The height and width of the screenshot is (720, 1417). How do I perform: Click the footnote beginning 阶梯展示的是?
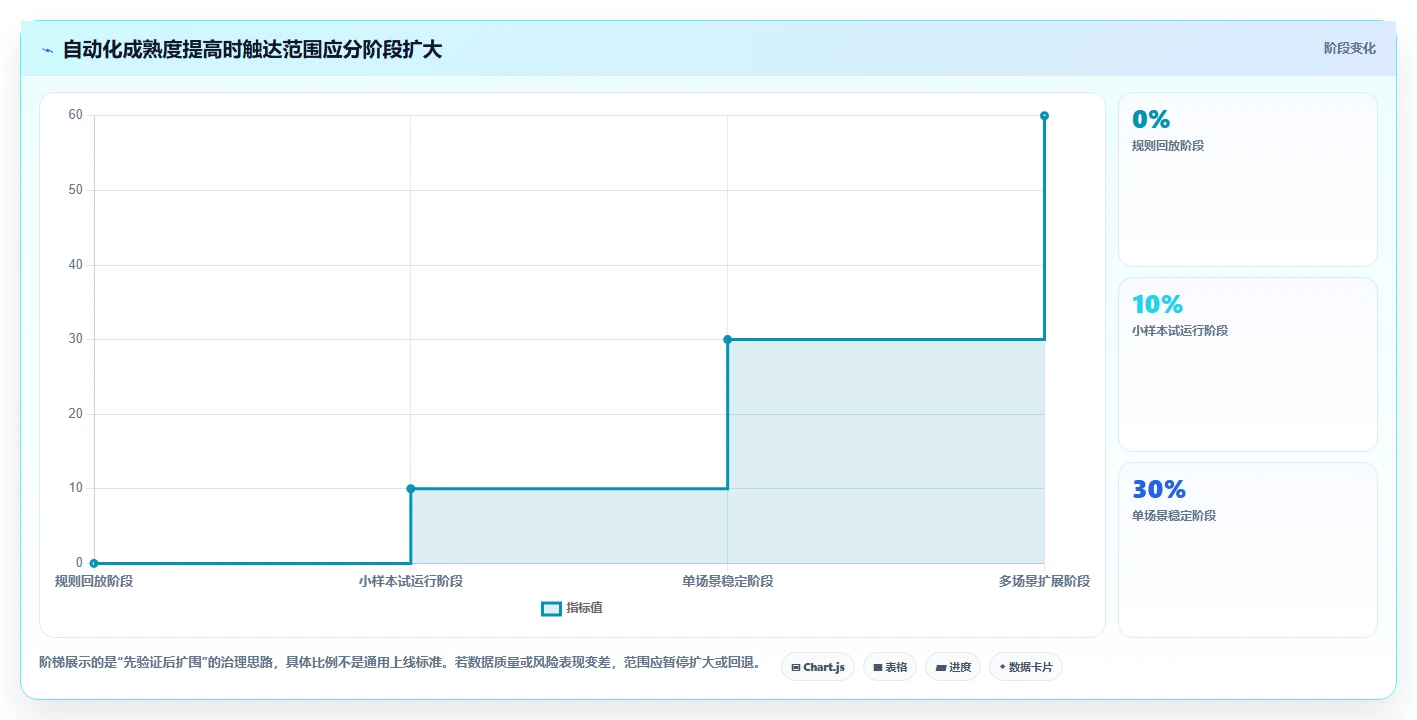[x=403, y=662]
